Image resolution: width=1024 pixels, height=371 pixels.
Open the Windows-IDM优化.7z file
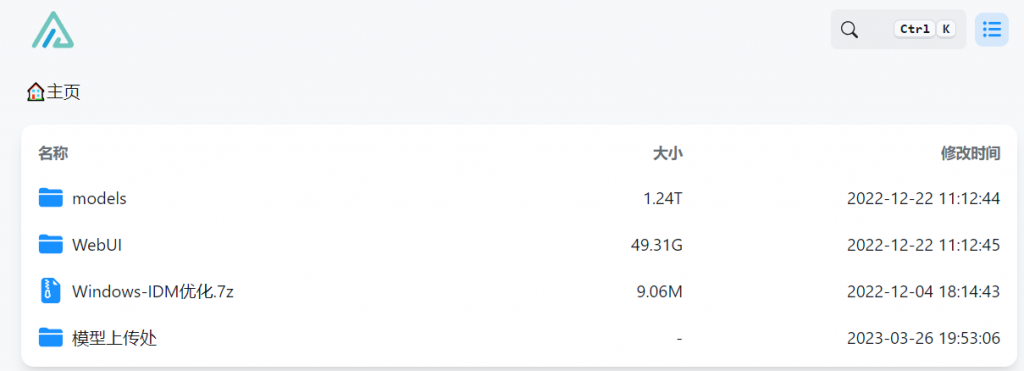(x=153, y=292)
